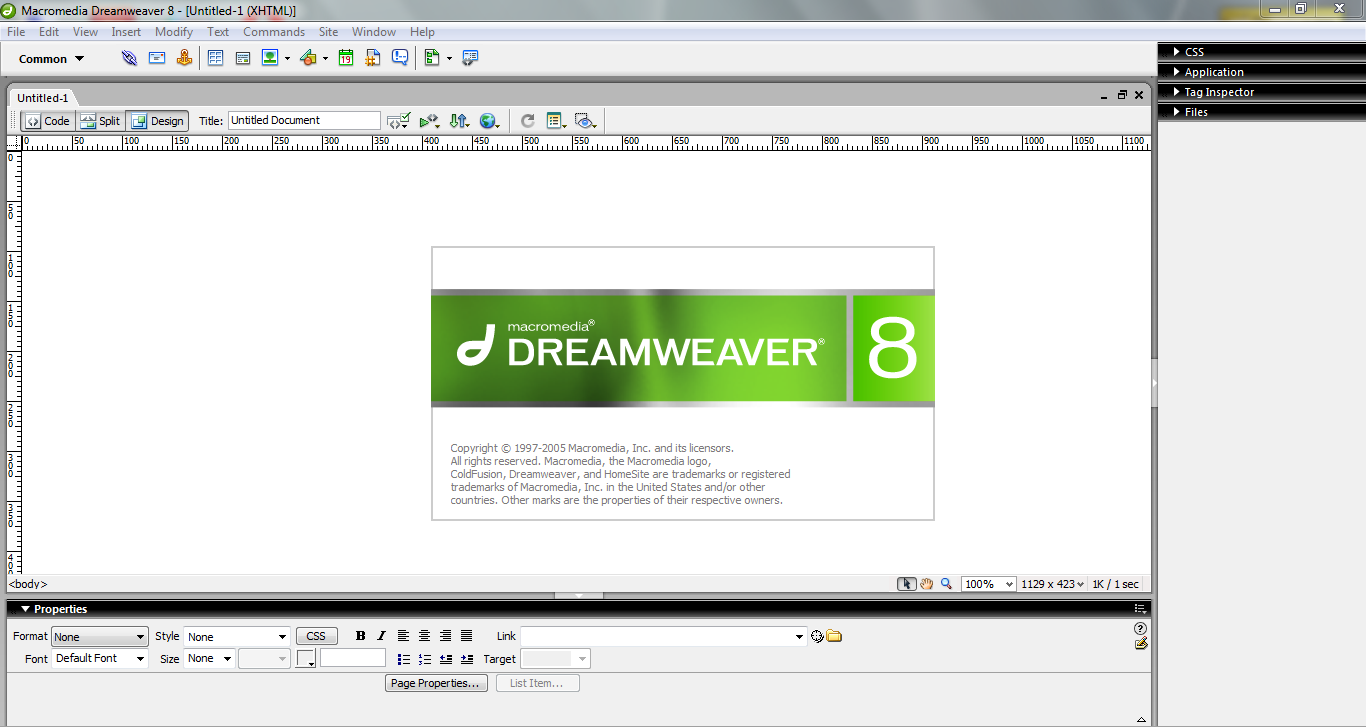Insert a Date with calendar icon
This screenshot has height=728, width=1366.
click(345, 58)
